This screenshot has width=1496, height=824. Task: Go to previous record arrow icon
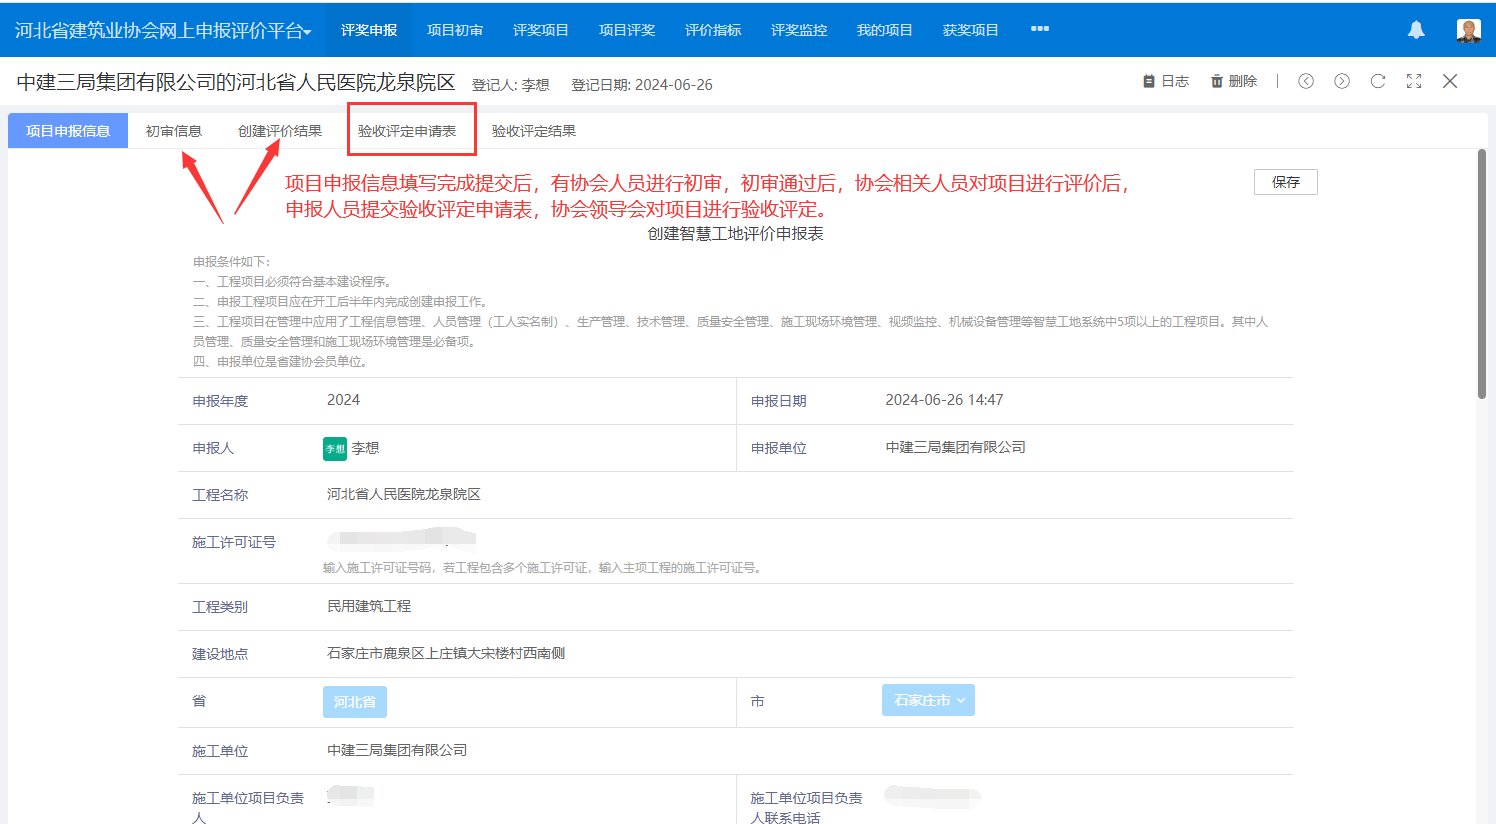click(x=1306, y=81)
